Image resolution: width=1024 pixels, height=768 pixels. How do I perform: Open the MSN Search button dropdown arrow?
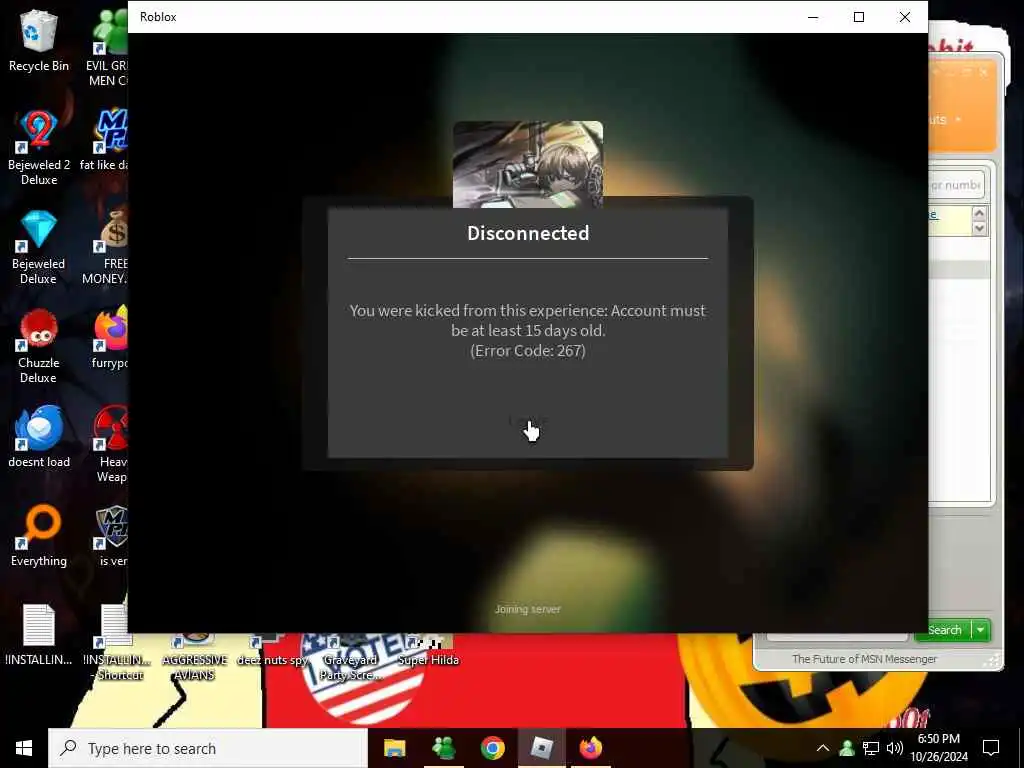click(x=981, y=630)
